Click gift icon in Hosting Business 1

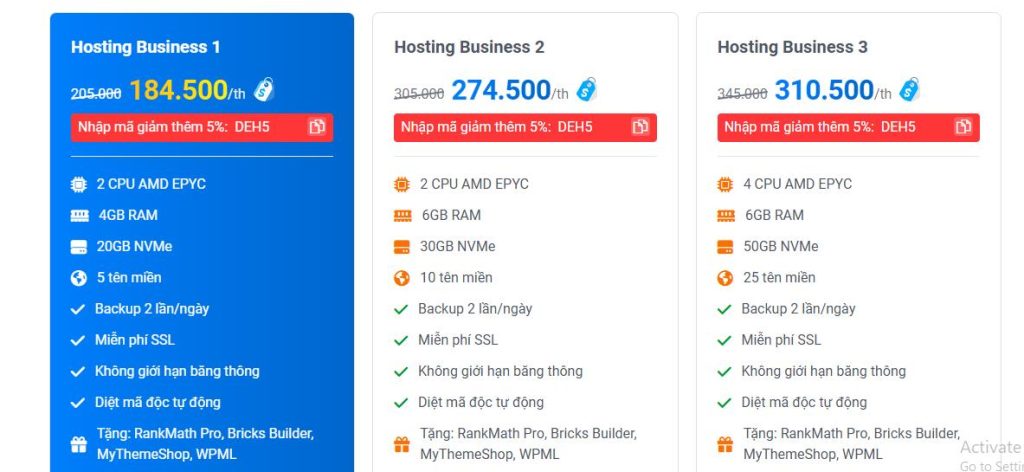pos(79,444)
